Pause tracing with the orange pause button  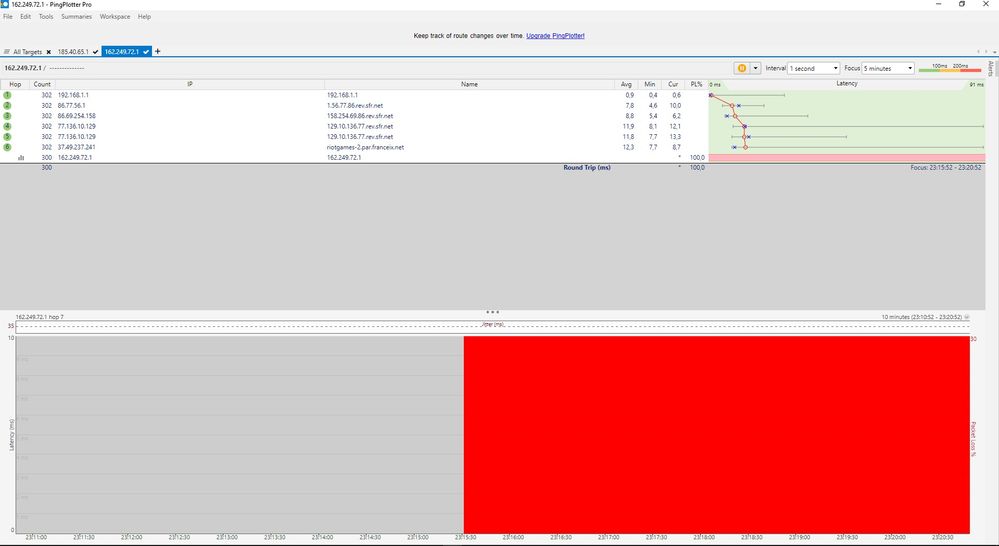[x=742, y=68]
